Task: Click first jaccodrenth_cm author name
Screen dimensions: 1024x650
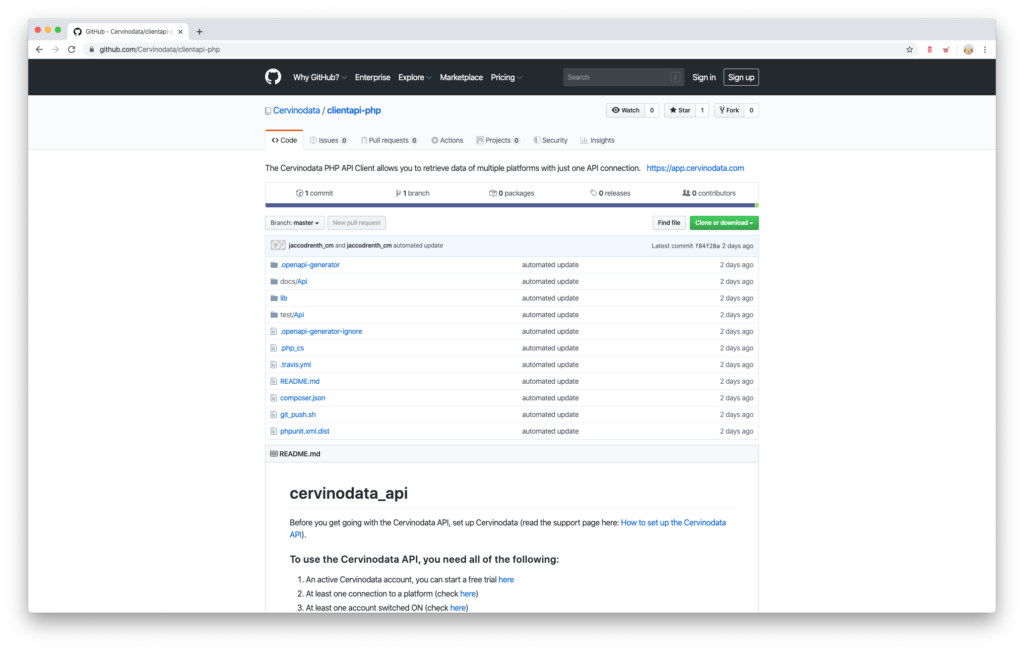Action: tap(311, 246)
